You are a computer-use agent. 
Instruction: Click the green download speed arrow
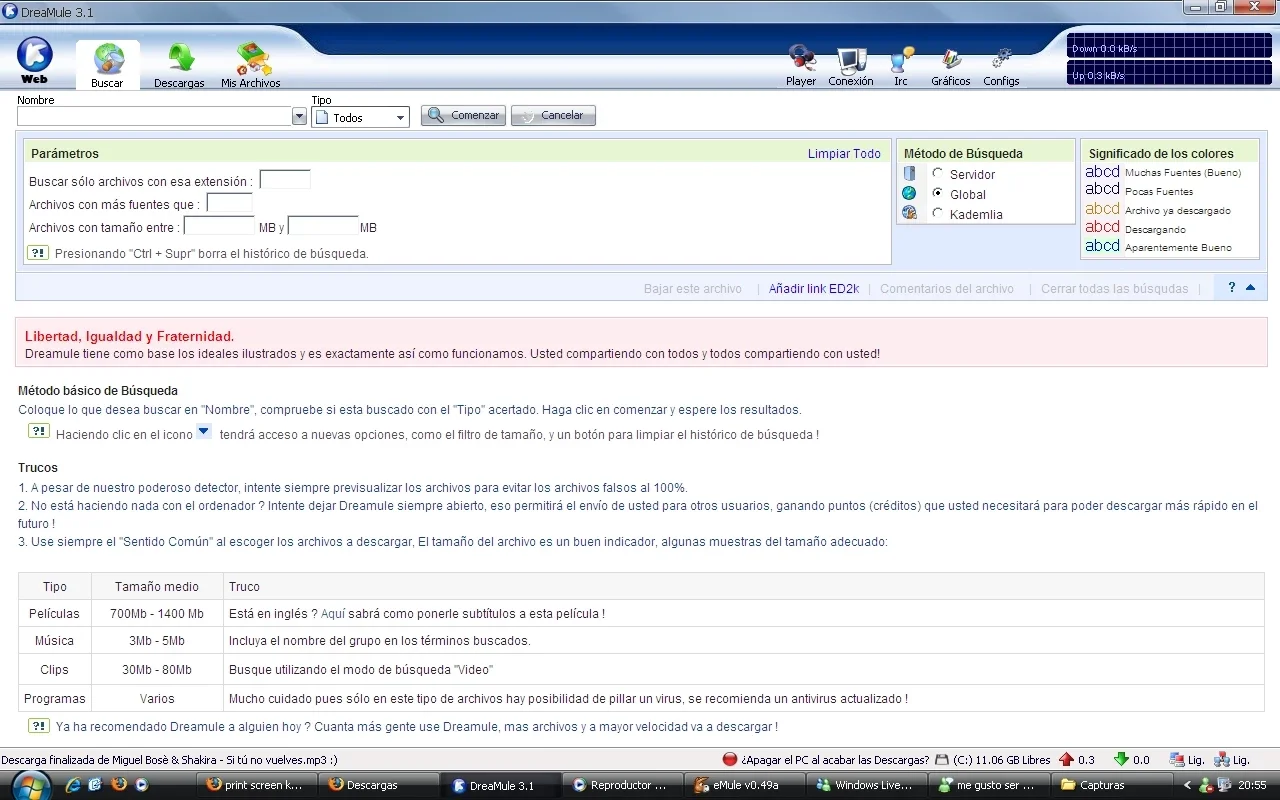pos(1121,759)
